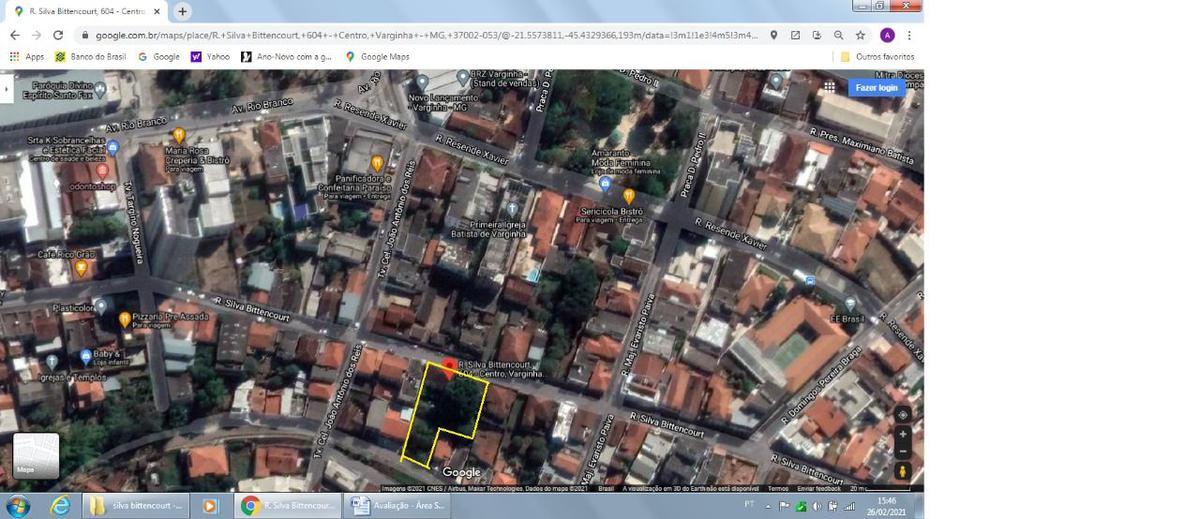Click the BRZ Varginha stand de vendas marker
This screenshot has width=1200, height=519.
click(x=461, y=75)
